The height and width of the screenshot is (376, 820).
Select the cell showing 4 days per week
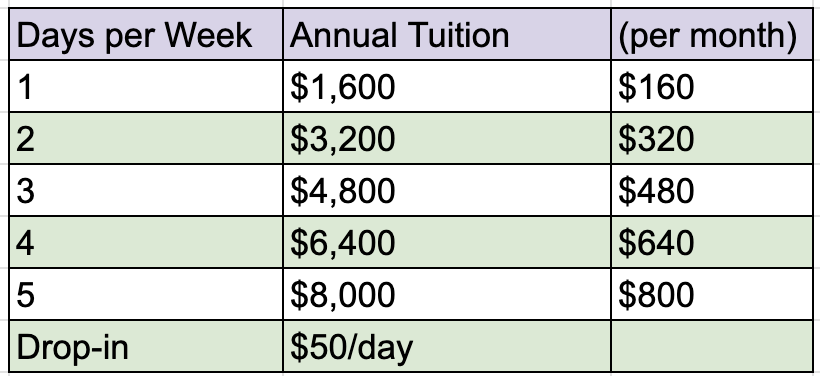(146, 242)
